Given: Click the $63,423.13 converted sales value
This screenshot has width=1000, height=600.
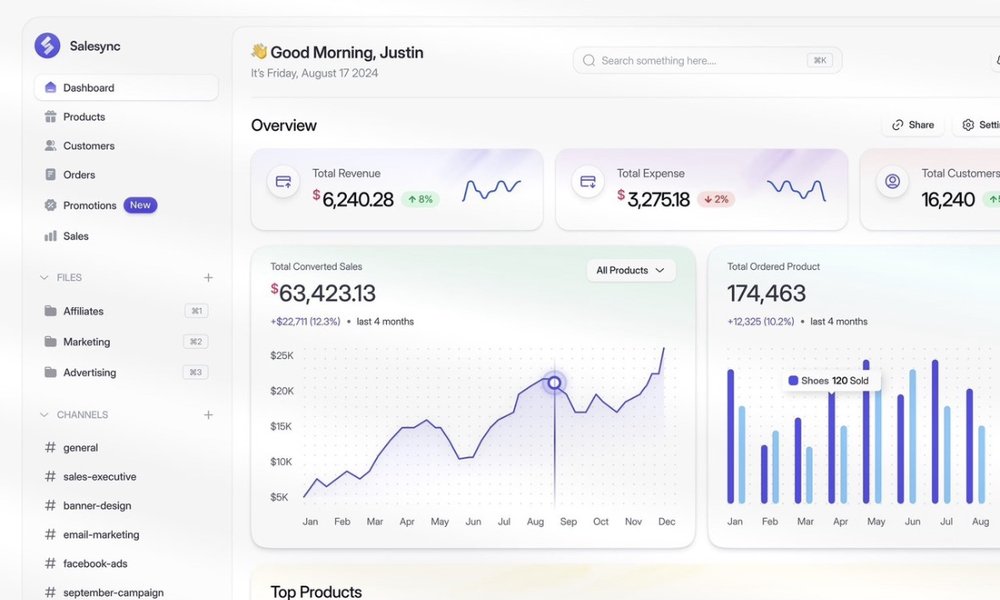Looking at the screenshot, I should tap(323, 293).
